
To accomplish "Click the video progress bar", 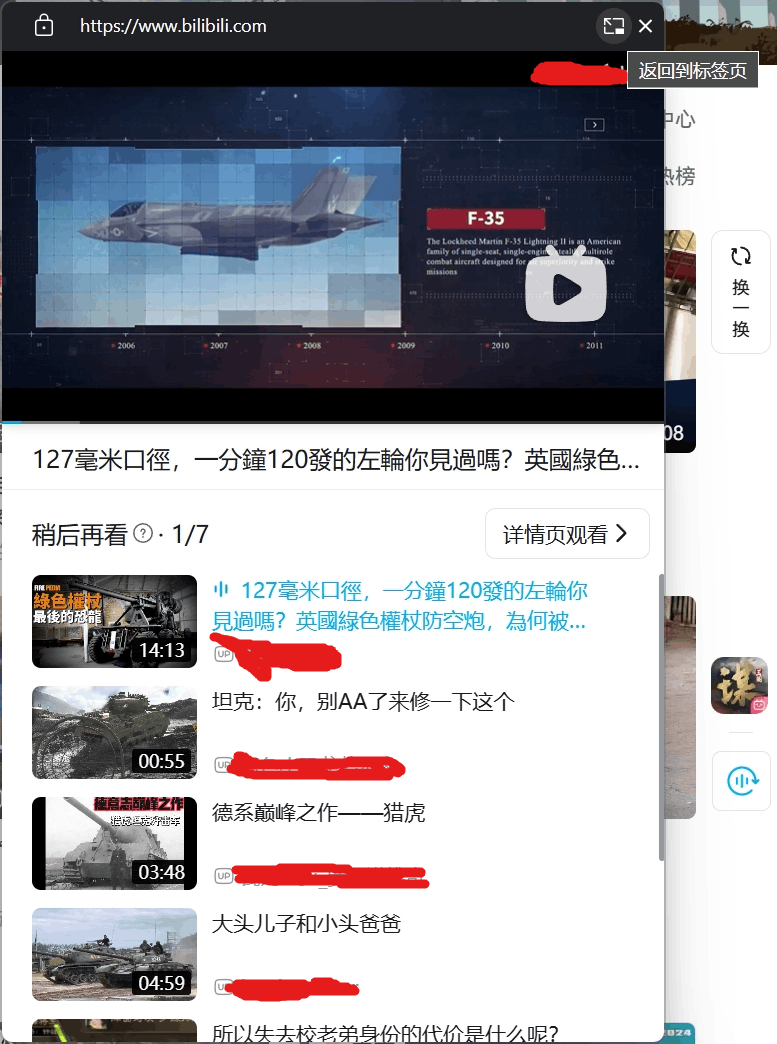I will pyautogui.click(x=333, y=421).
